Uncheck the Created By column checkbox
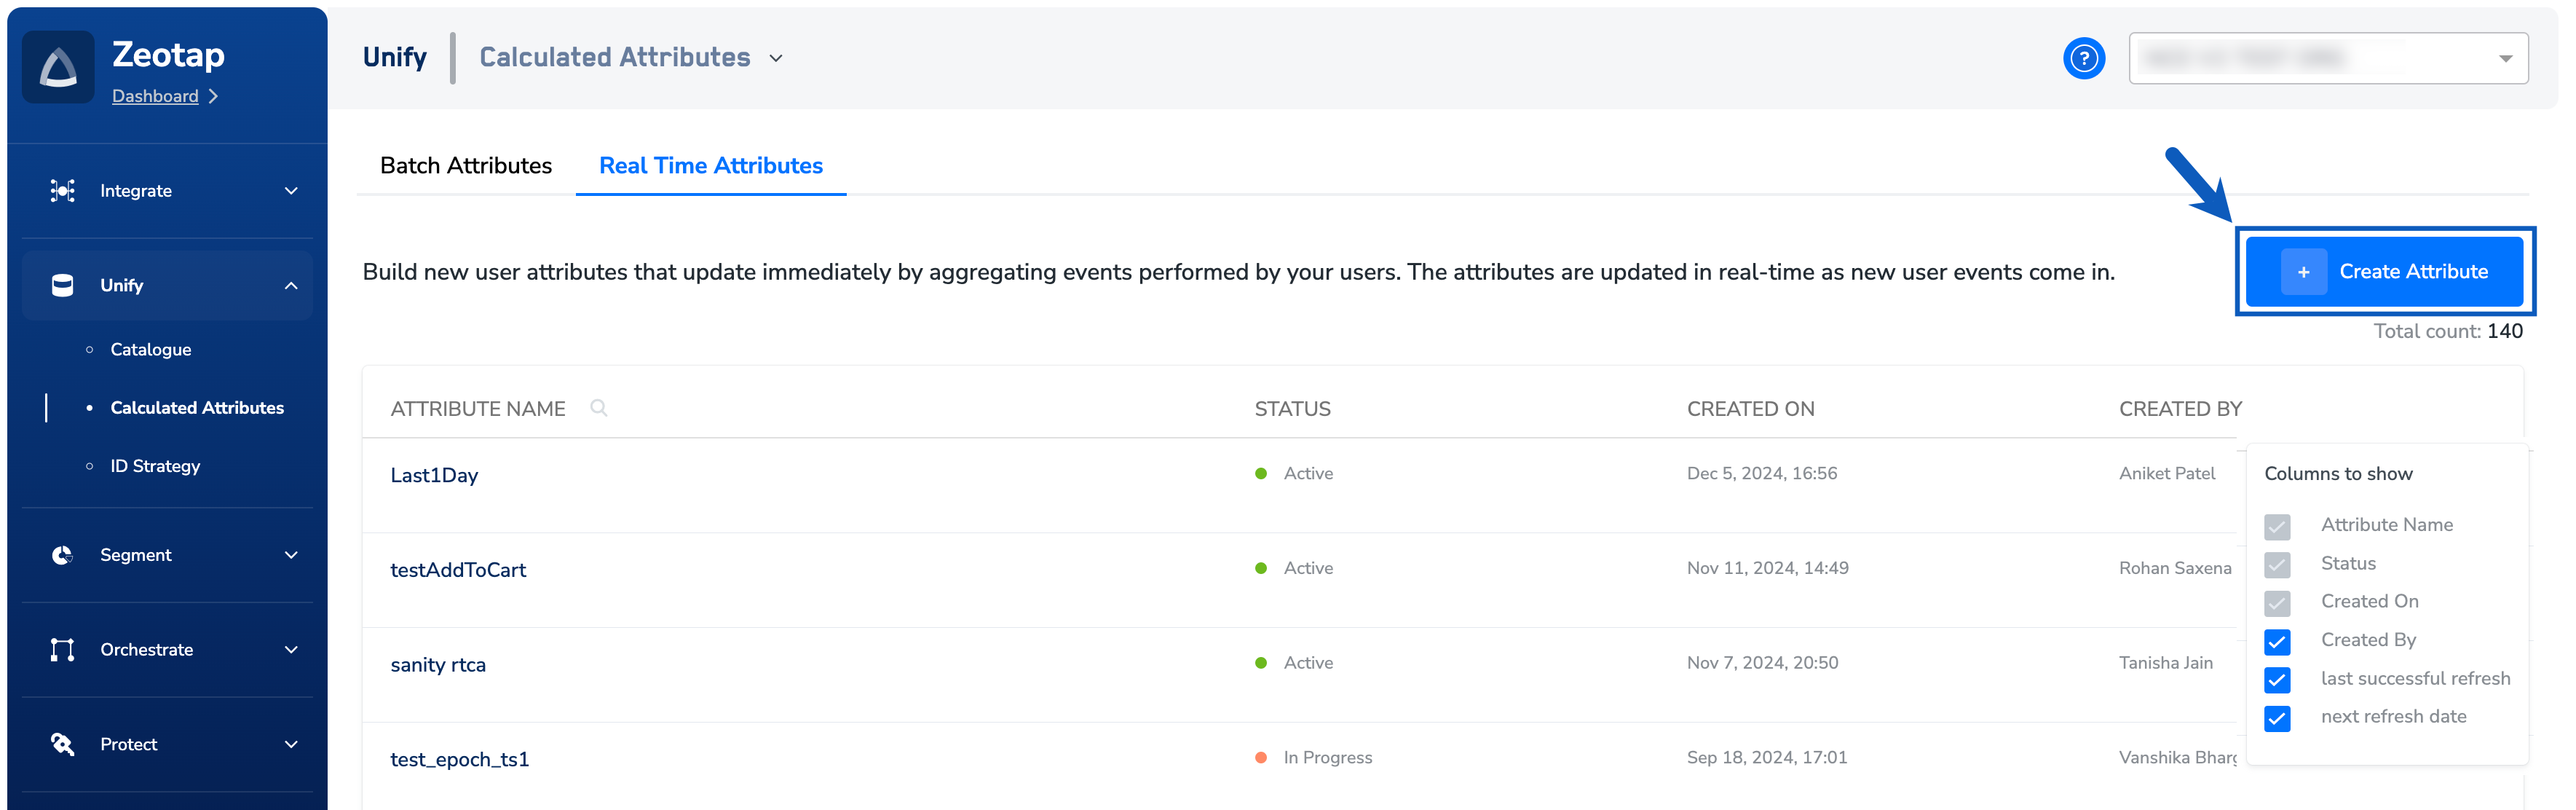 [x=2277, y=641]
